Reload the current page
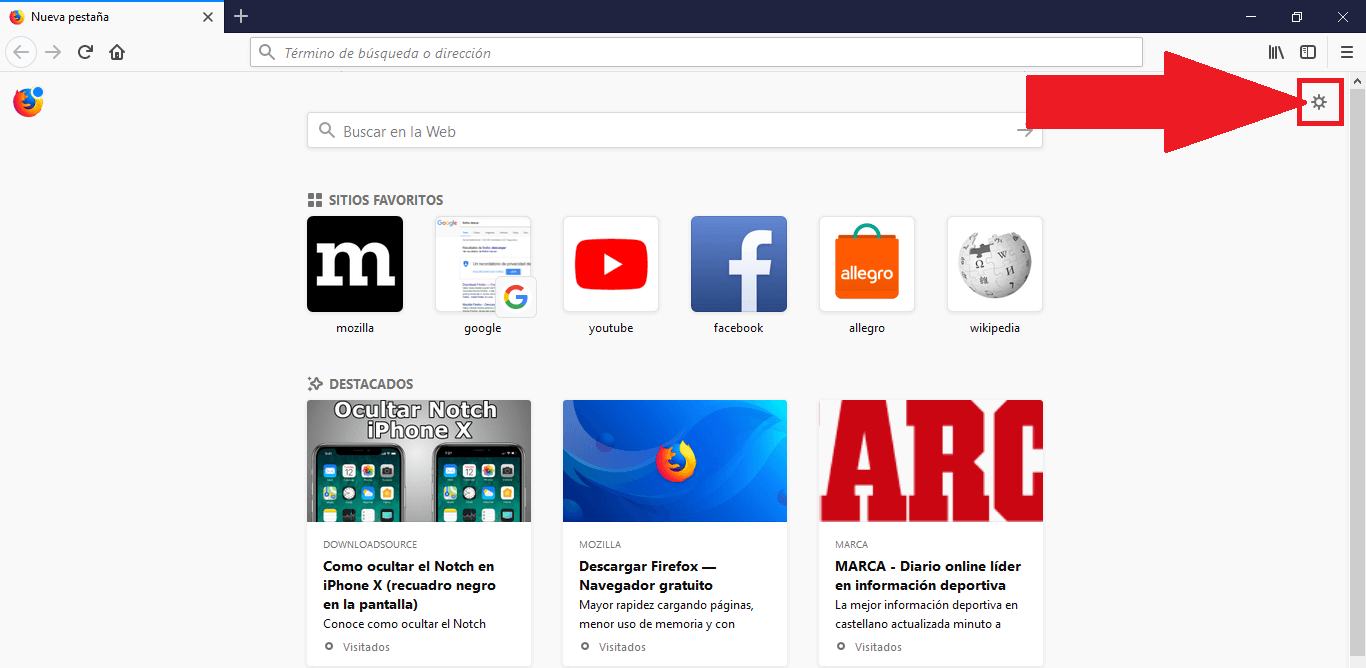Viewport: 1366px width, 668px height. click(x=86, y=52)
